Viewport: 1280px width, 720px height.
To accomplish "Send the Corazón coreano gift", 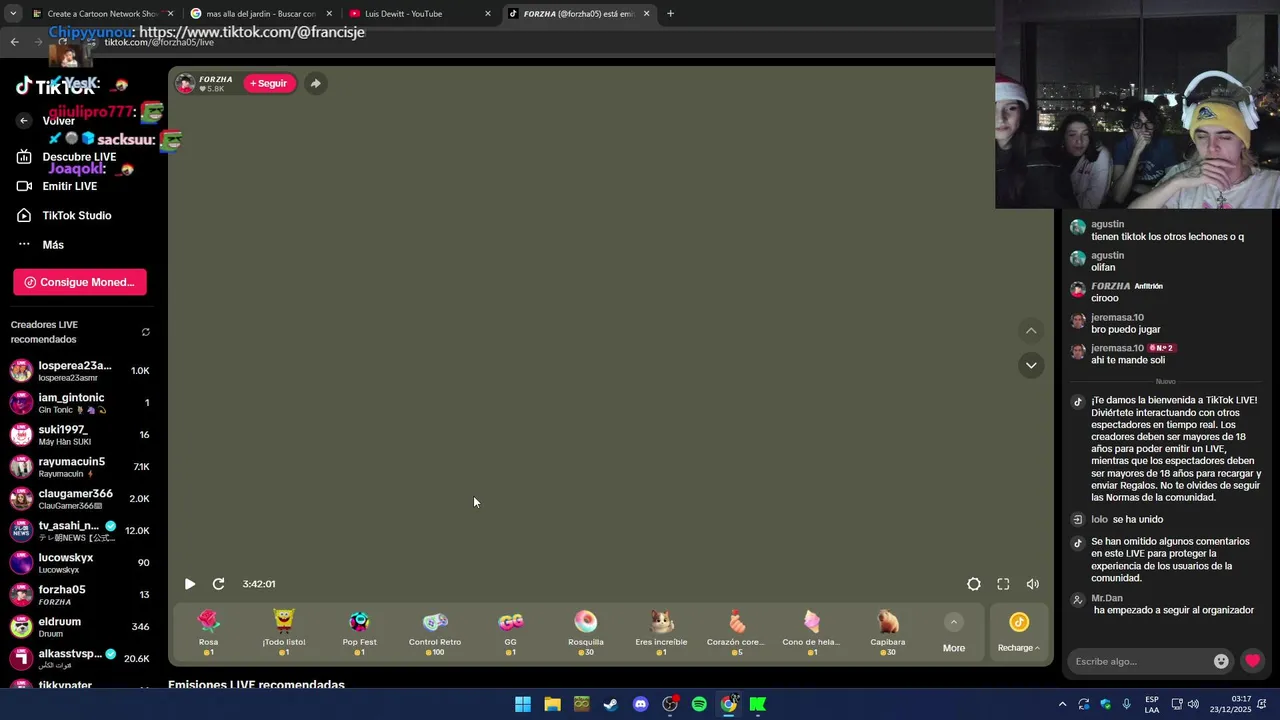I will click(x=737, y=632).
